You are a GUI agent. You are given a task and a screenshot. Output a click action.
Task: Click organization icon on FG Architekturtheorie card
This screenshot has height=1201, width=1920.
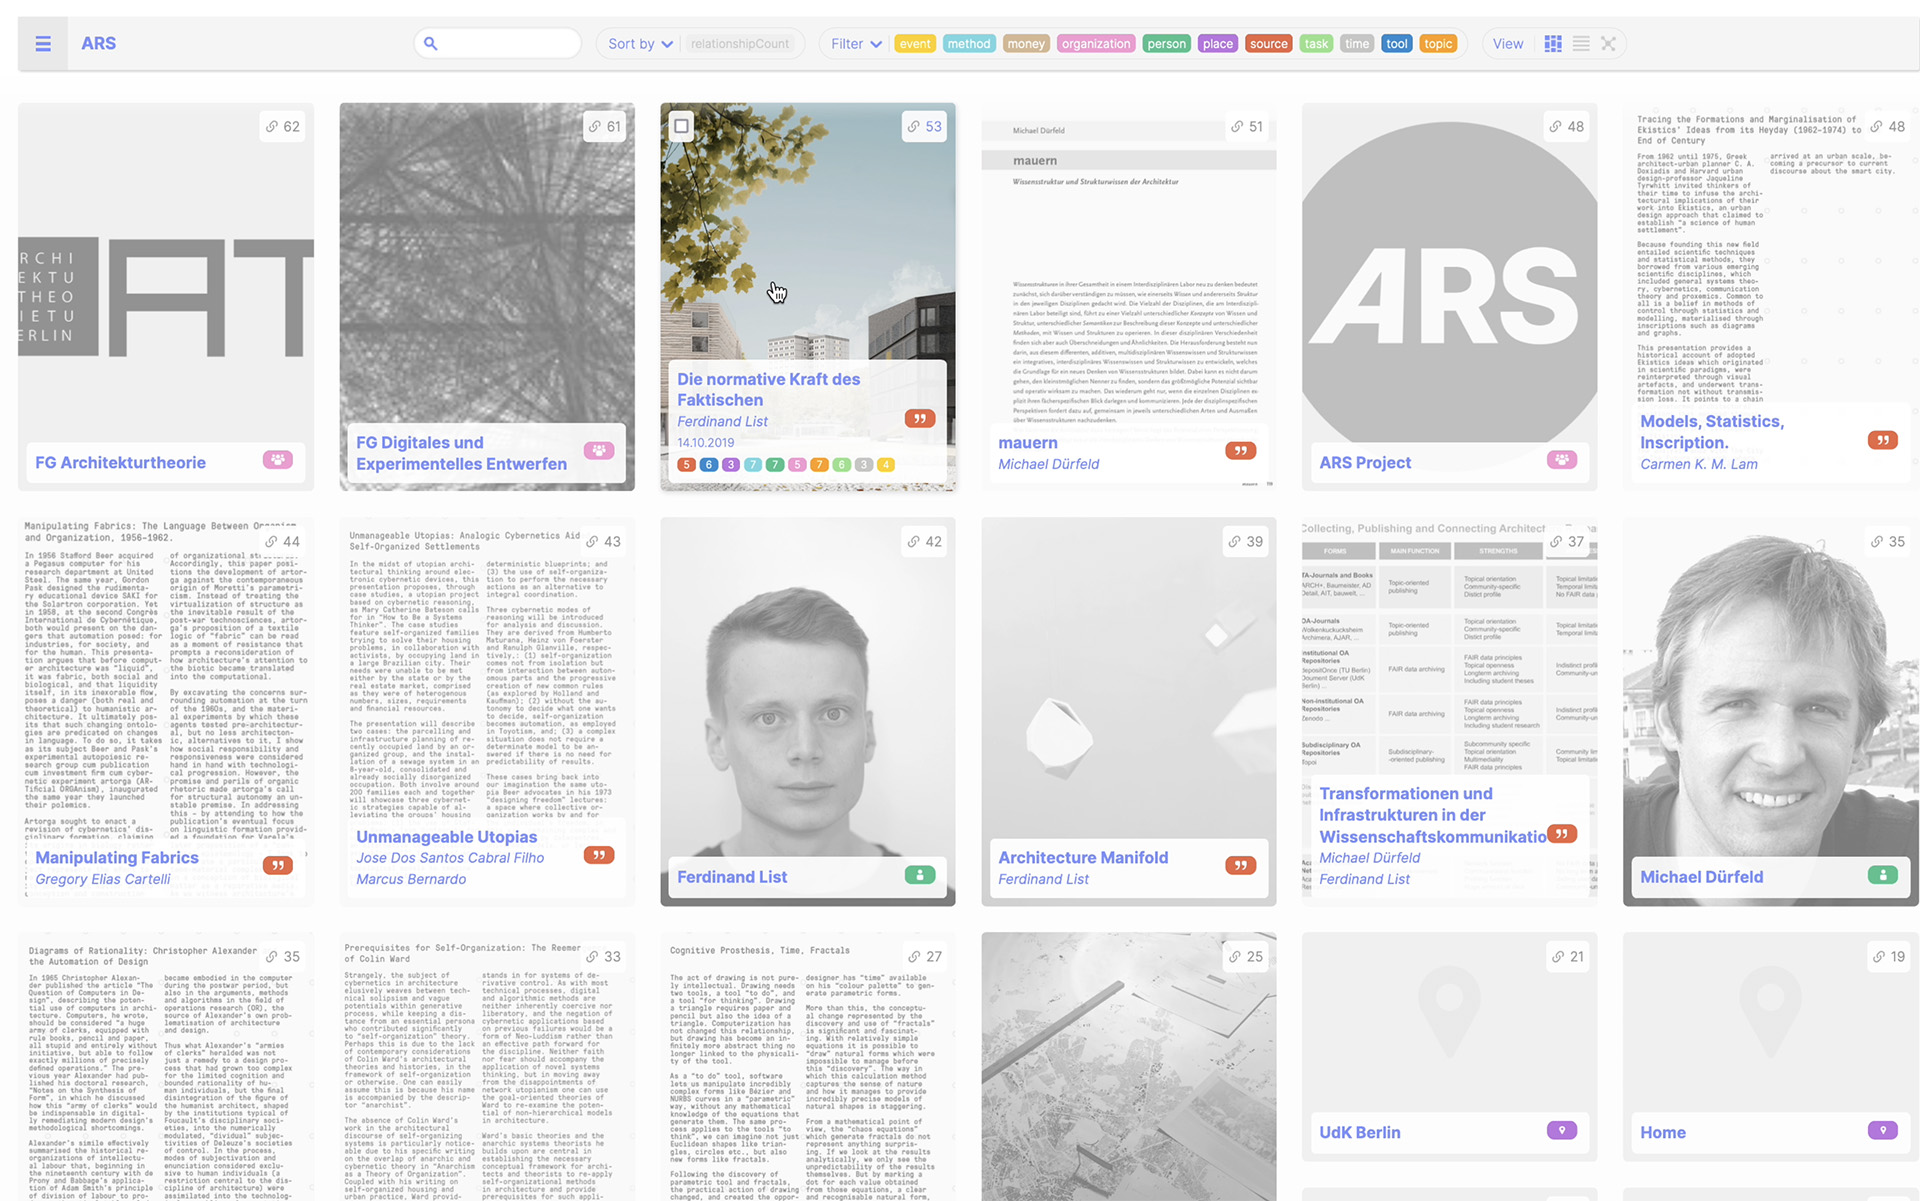[x=278, y=459]
